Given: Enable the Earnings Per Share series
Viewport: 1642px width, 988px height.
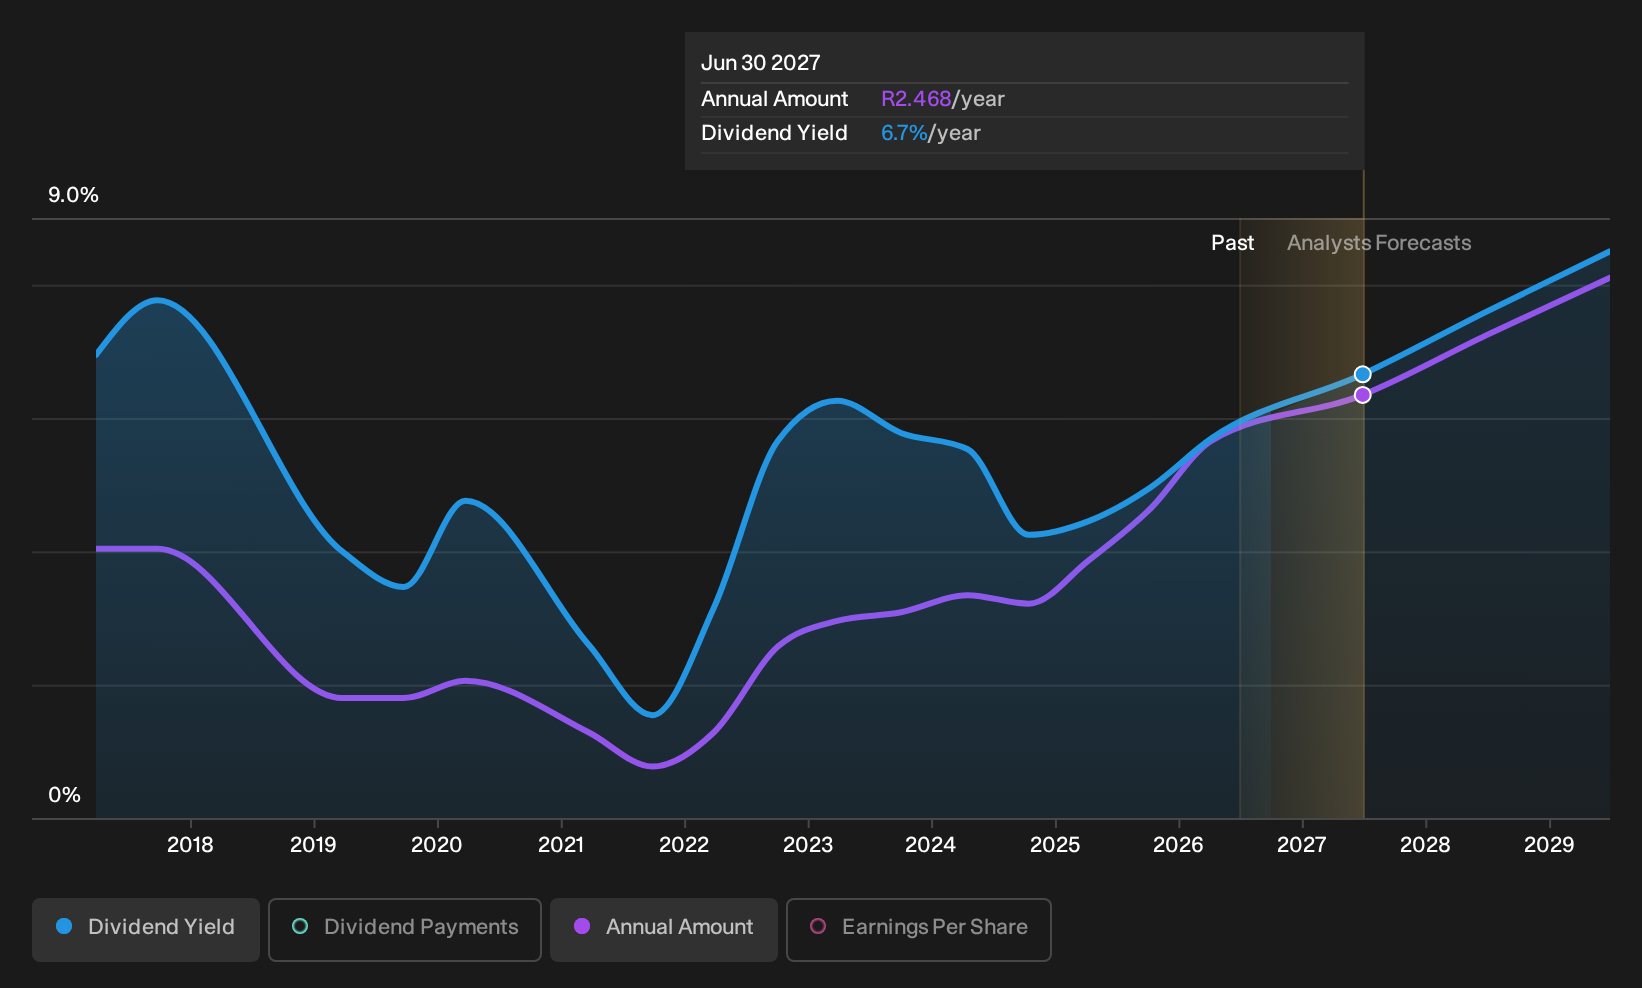Looking at the screenshot, I should (918, 929).
